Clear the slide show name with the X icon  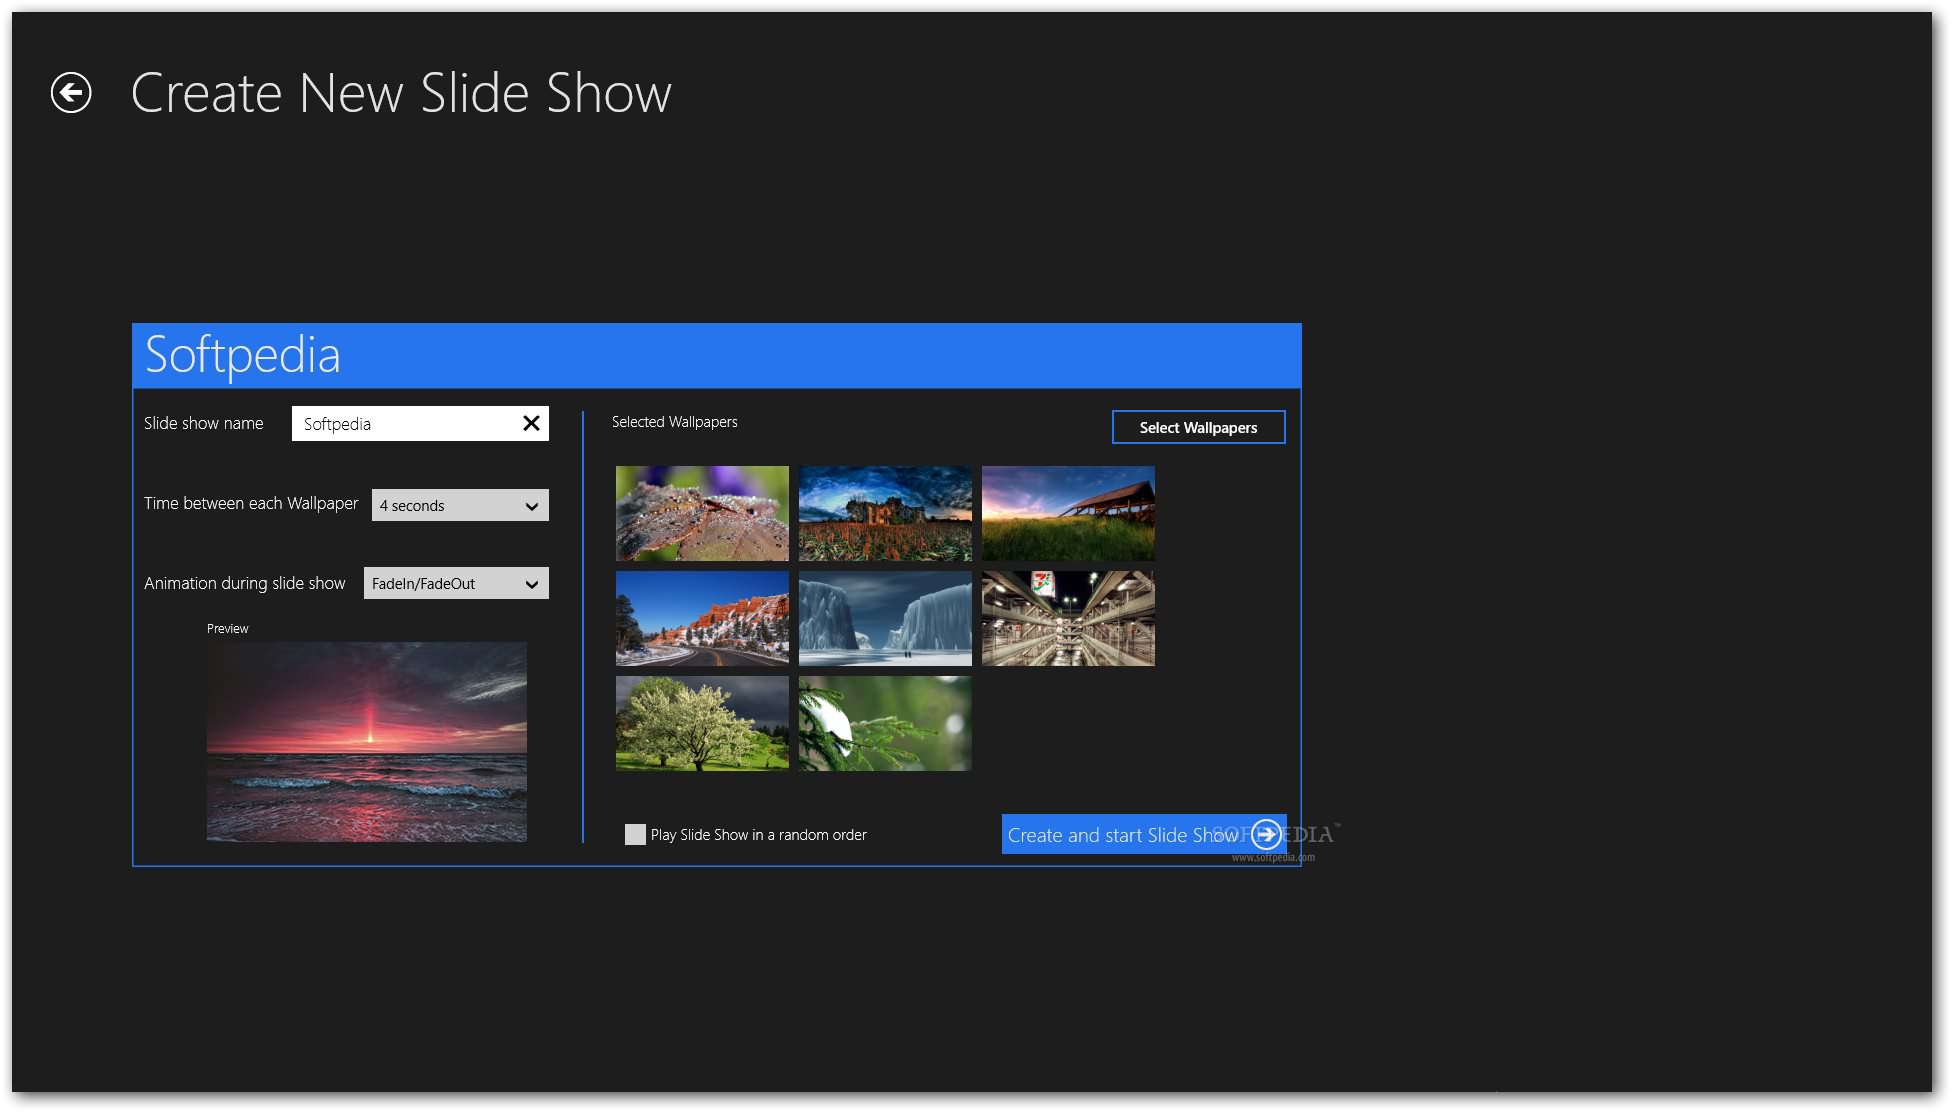point(531,423)
